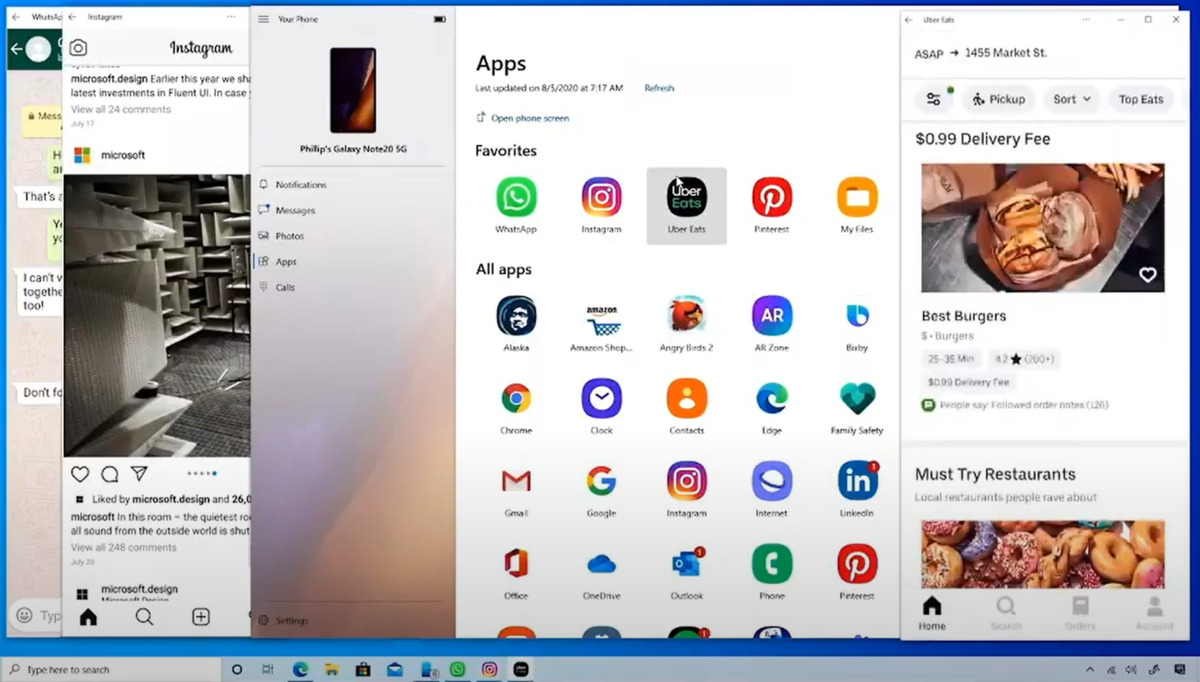Open File Explorer from the taskbar
This screenshot has height=682, width=1200.
[331, 669]
